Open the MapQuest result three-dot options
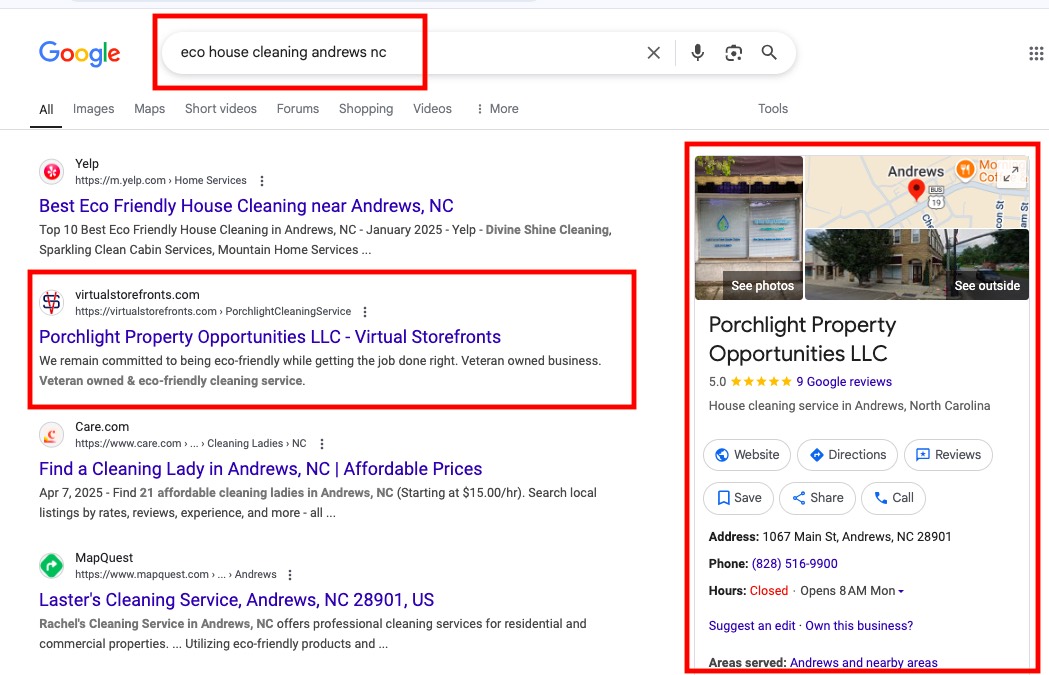Screen dimensions: 1049x675 [290, 575]
